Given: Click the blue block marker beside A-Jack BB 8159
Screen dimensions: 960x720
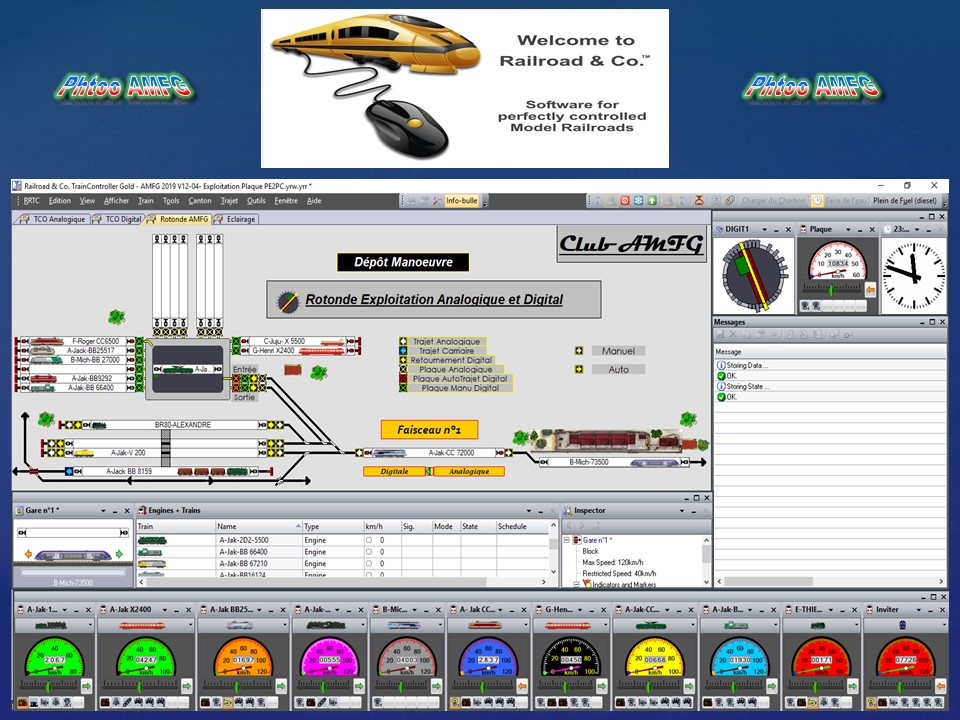Looking at the screenshot, I should 70,471.
